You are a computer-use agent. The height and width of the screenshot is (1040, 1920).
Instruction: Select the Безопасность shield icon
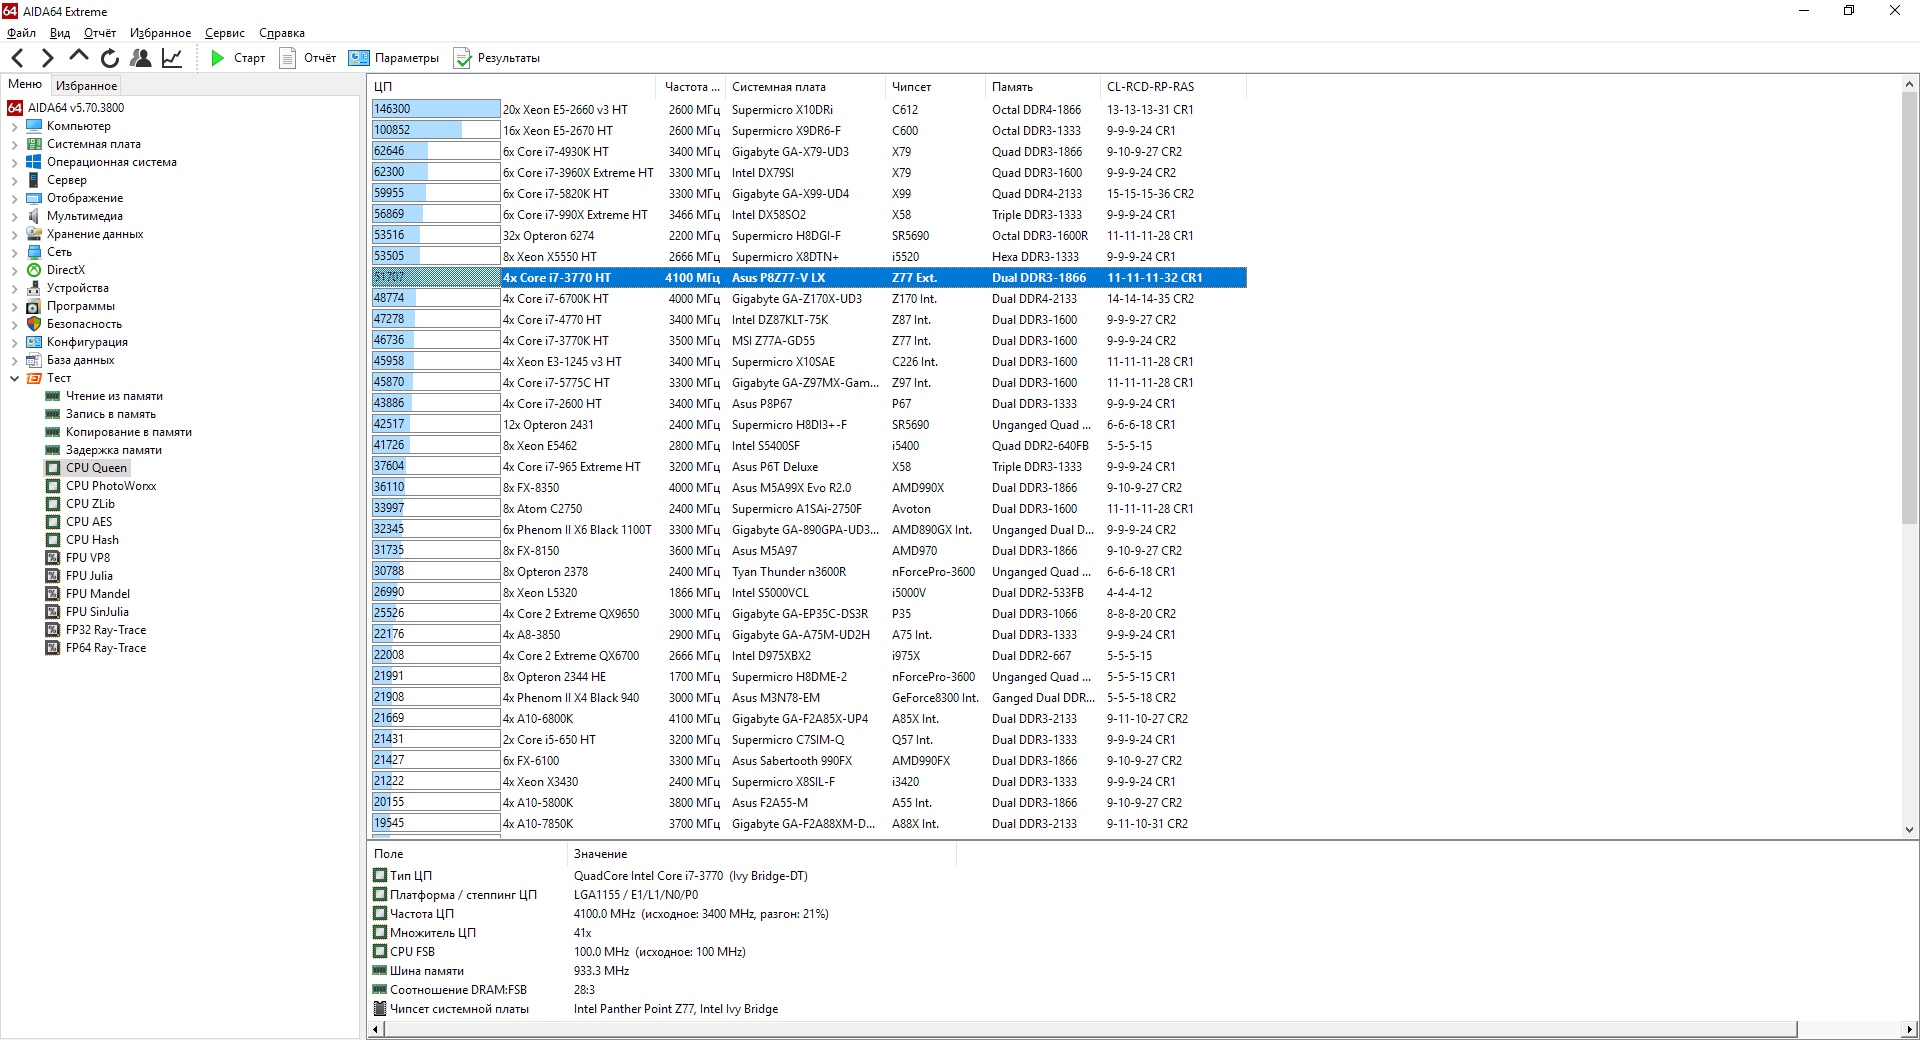click(x=34, y=324)
